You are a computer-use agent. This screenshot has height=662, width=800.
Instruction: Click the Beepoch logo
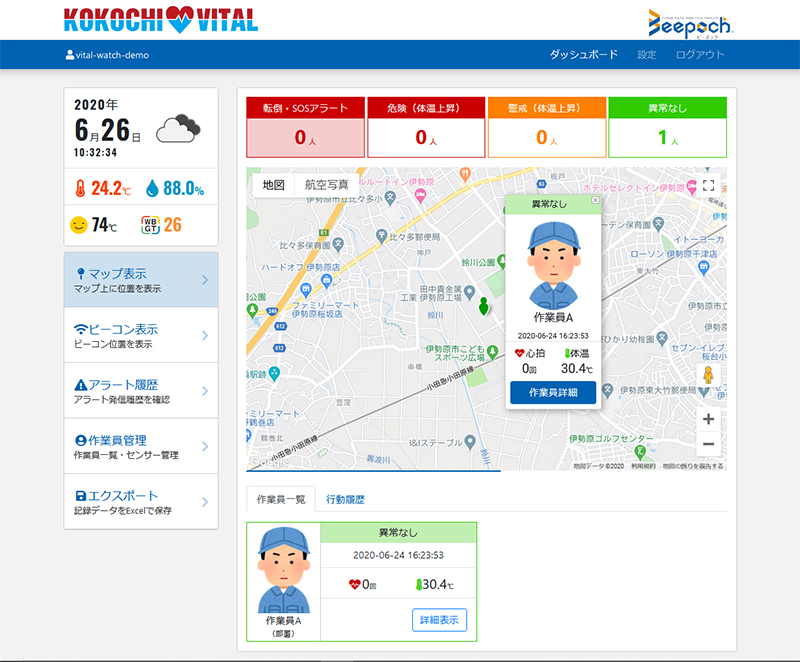pyautogui.click(x=690, y=24)
